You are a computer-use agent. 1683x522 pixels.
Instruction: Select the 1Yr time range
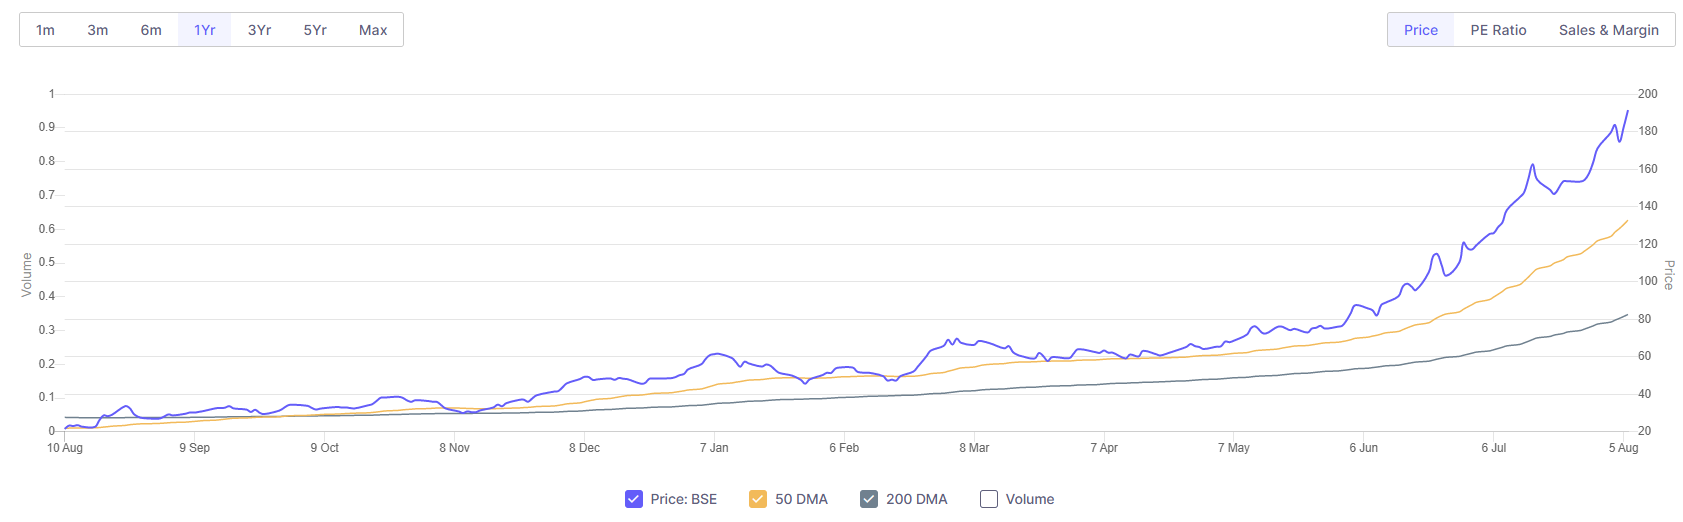[x=205, y=30]
